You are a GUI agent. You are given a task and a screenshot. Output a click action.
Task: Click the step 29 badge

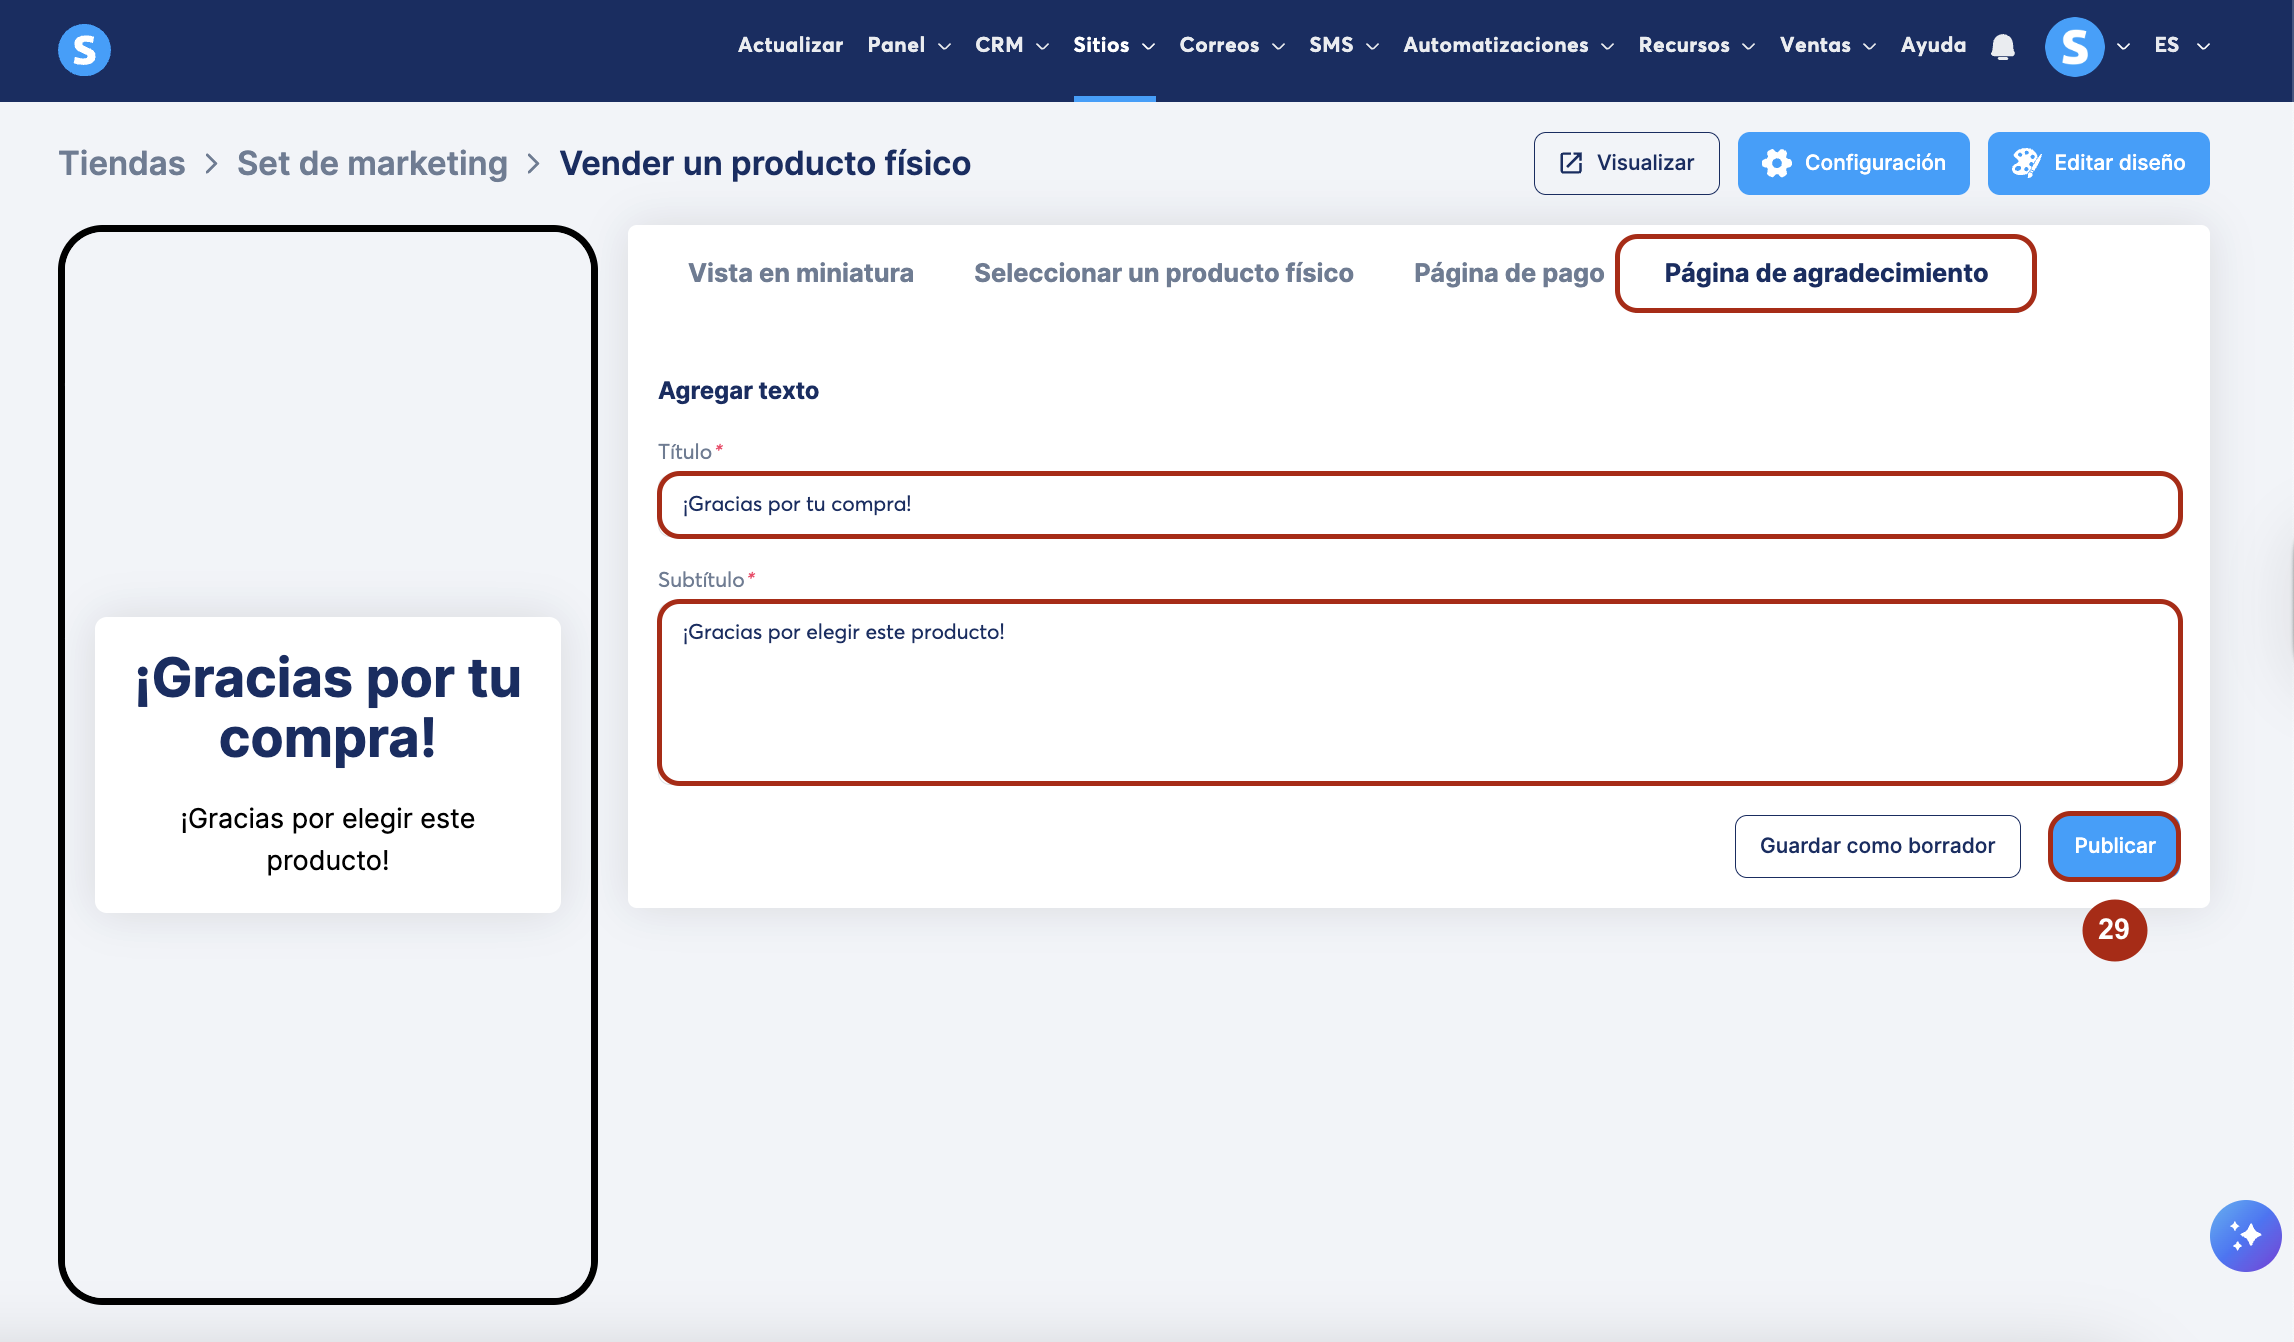2114,930
